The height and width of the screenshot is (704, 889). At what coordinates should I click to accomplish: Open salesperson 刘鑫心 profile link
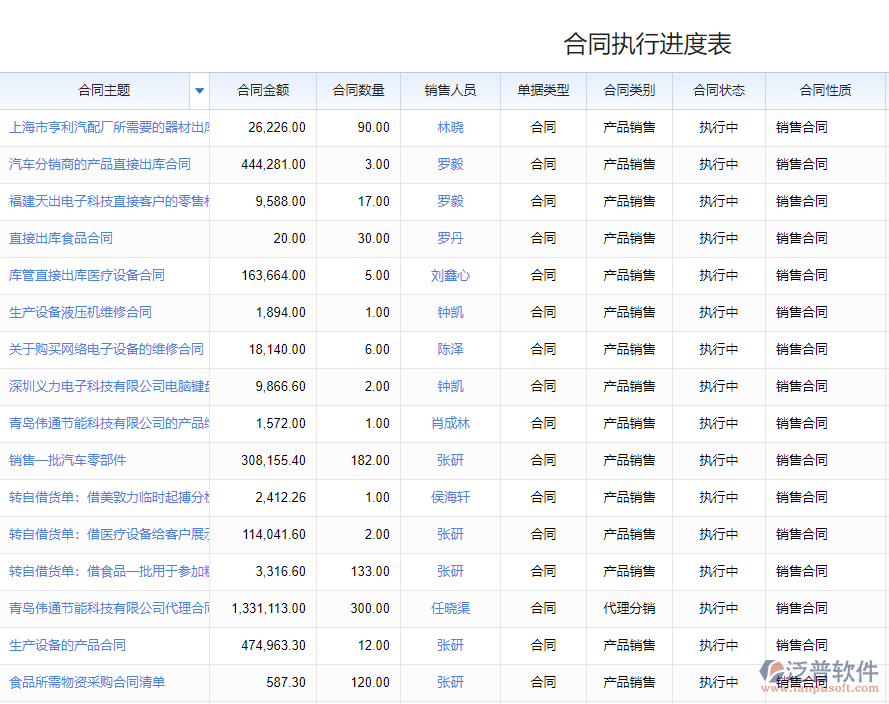coord(450,275)
